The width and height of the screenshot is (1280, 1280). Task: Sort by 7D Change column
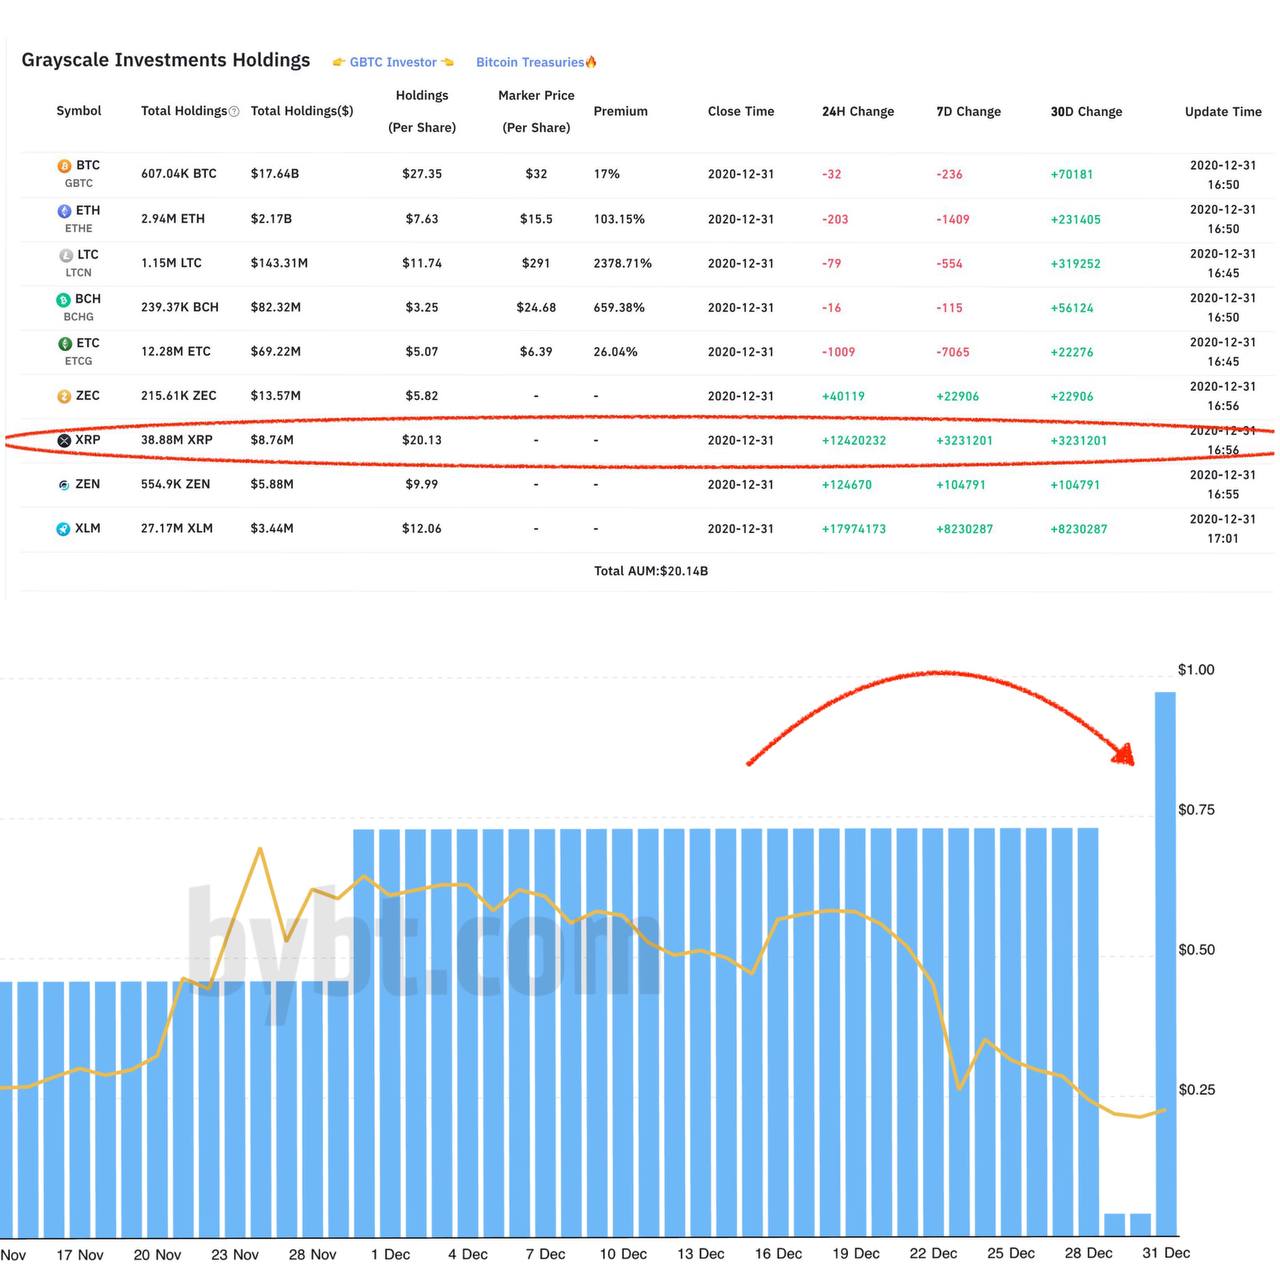coord(968,111)
